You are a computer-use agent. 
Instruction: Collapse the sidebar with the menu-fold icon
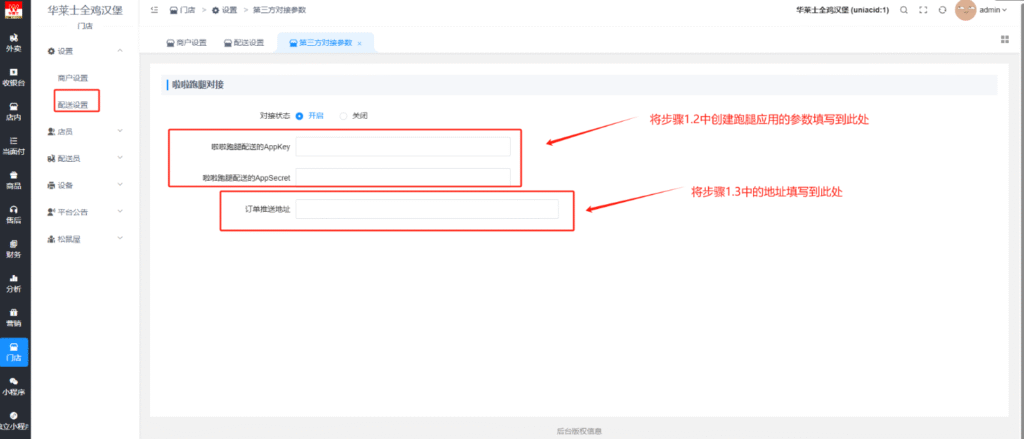pos(153,10)
